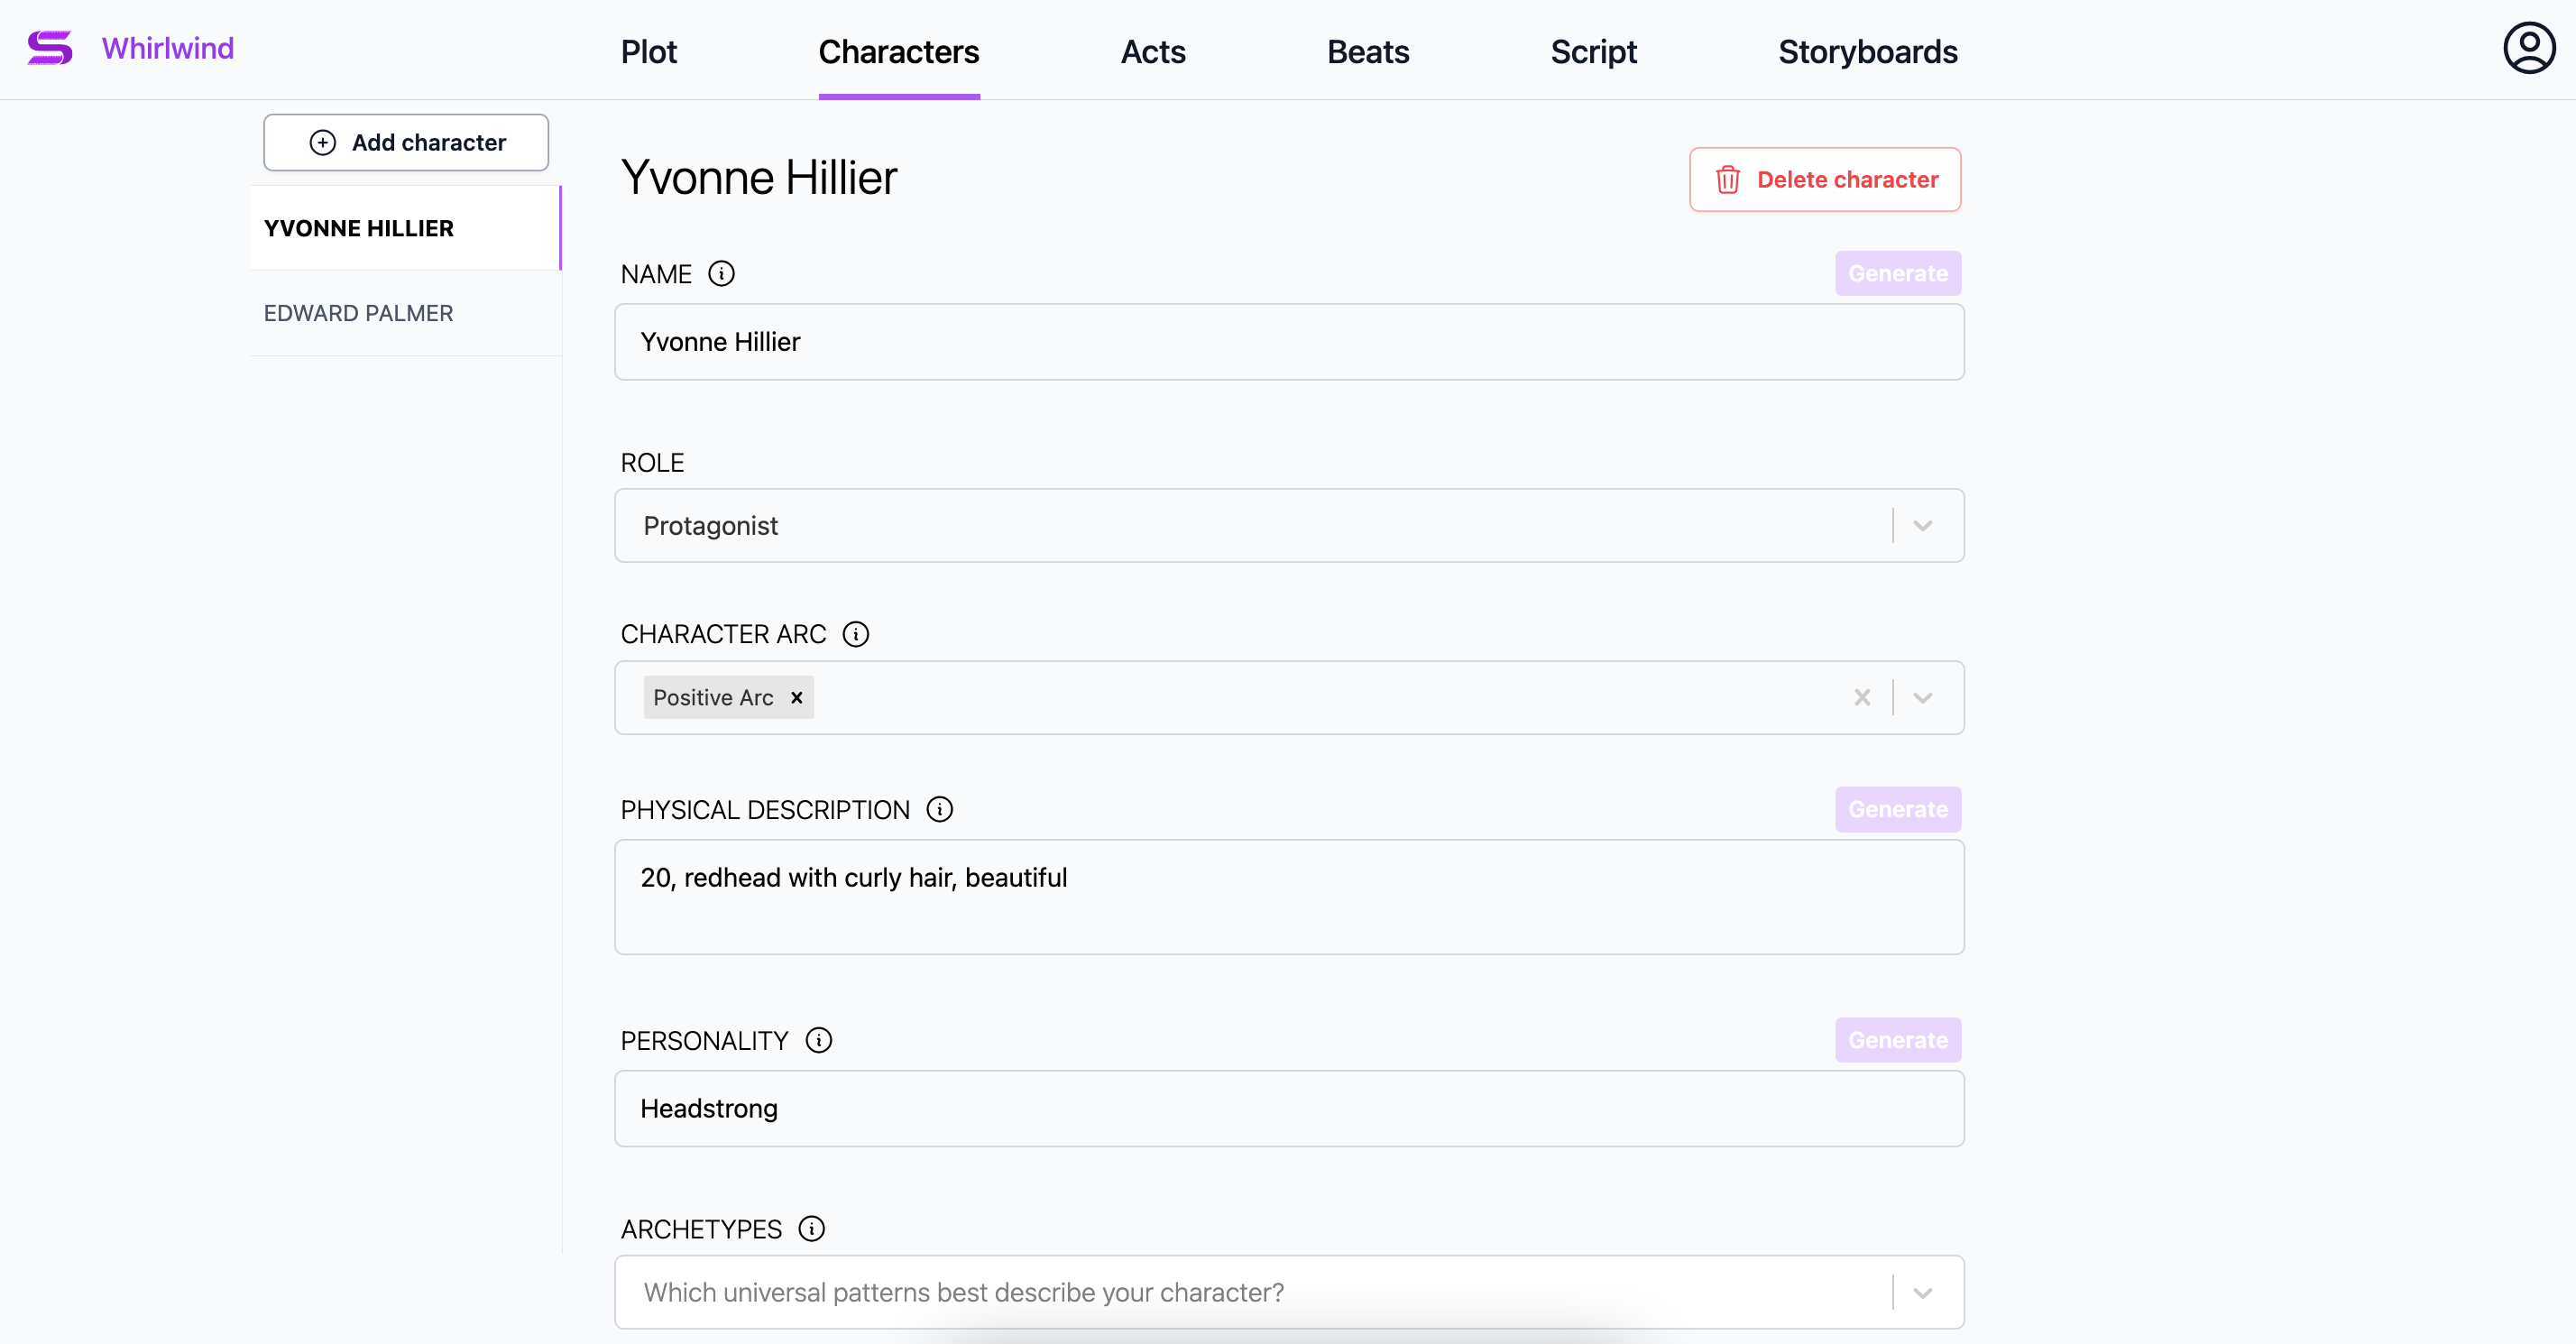Remove the Positive Arc tag
The width and height of the screenshot is (2576, 1344).
tap(797, 697)
